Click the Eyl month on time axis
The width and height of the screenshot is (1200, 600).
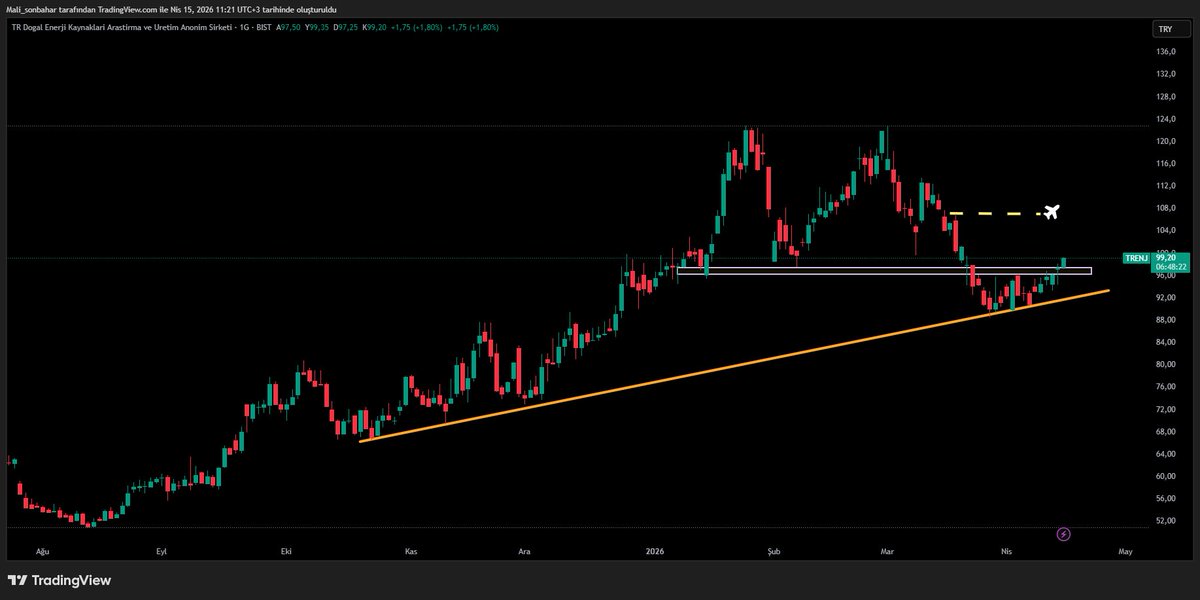[161, 550]
